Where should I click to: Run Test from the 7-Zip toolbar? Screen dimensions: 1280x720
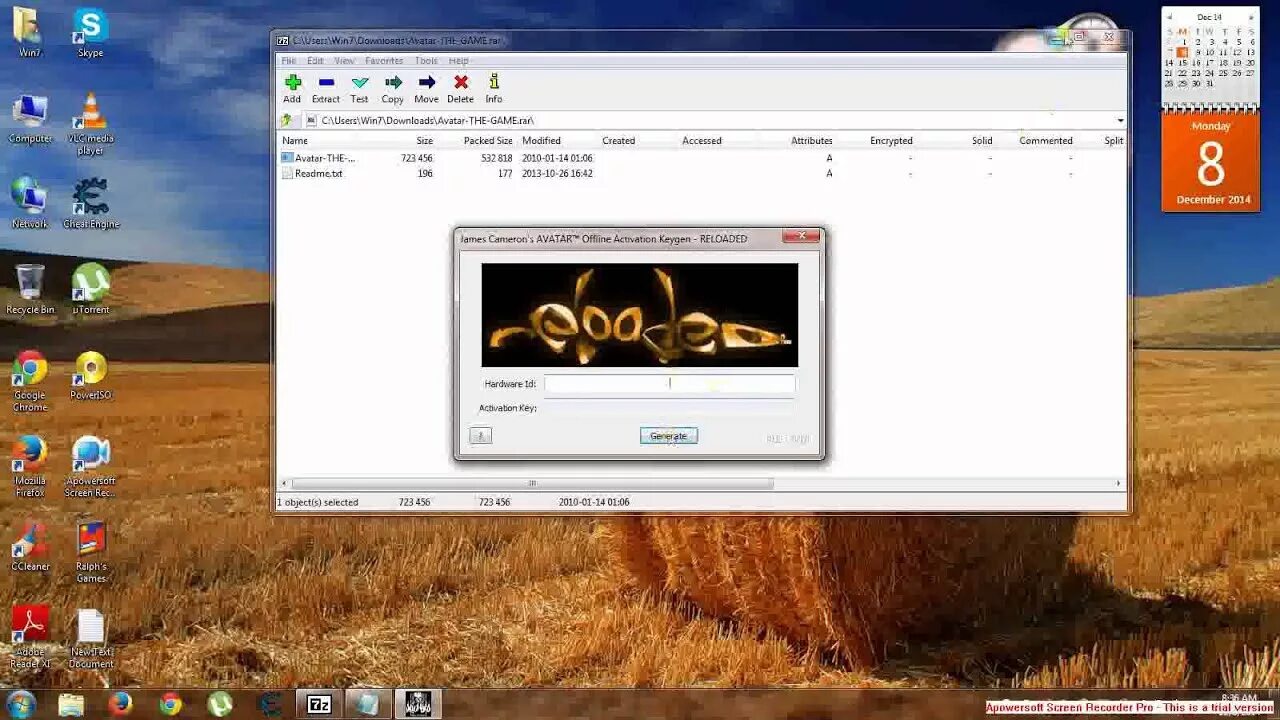coord(359,88)
